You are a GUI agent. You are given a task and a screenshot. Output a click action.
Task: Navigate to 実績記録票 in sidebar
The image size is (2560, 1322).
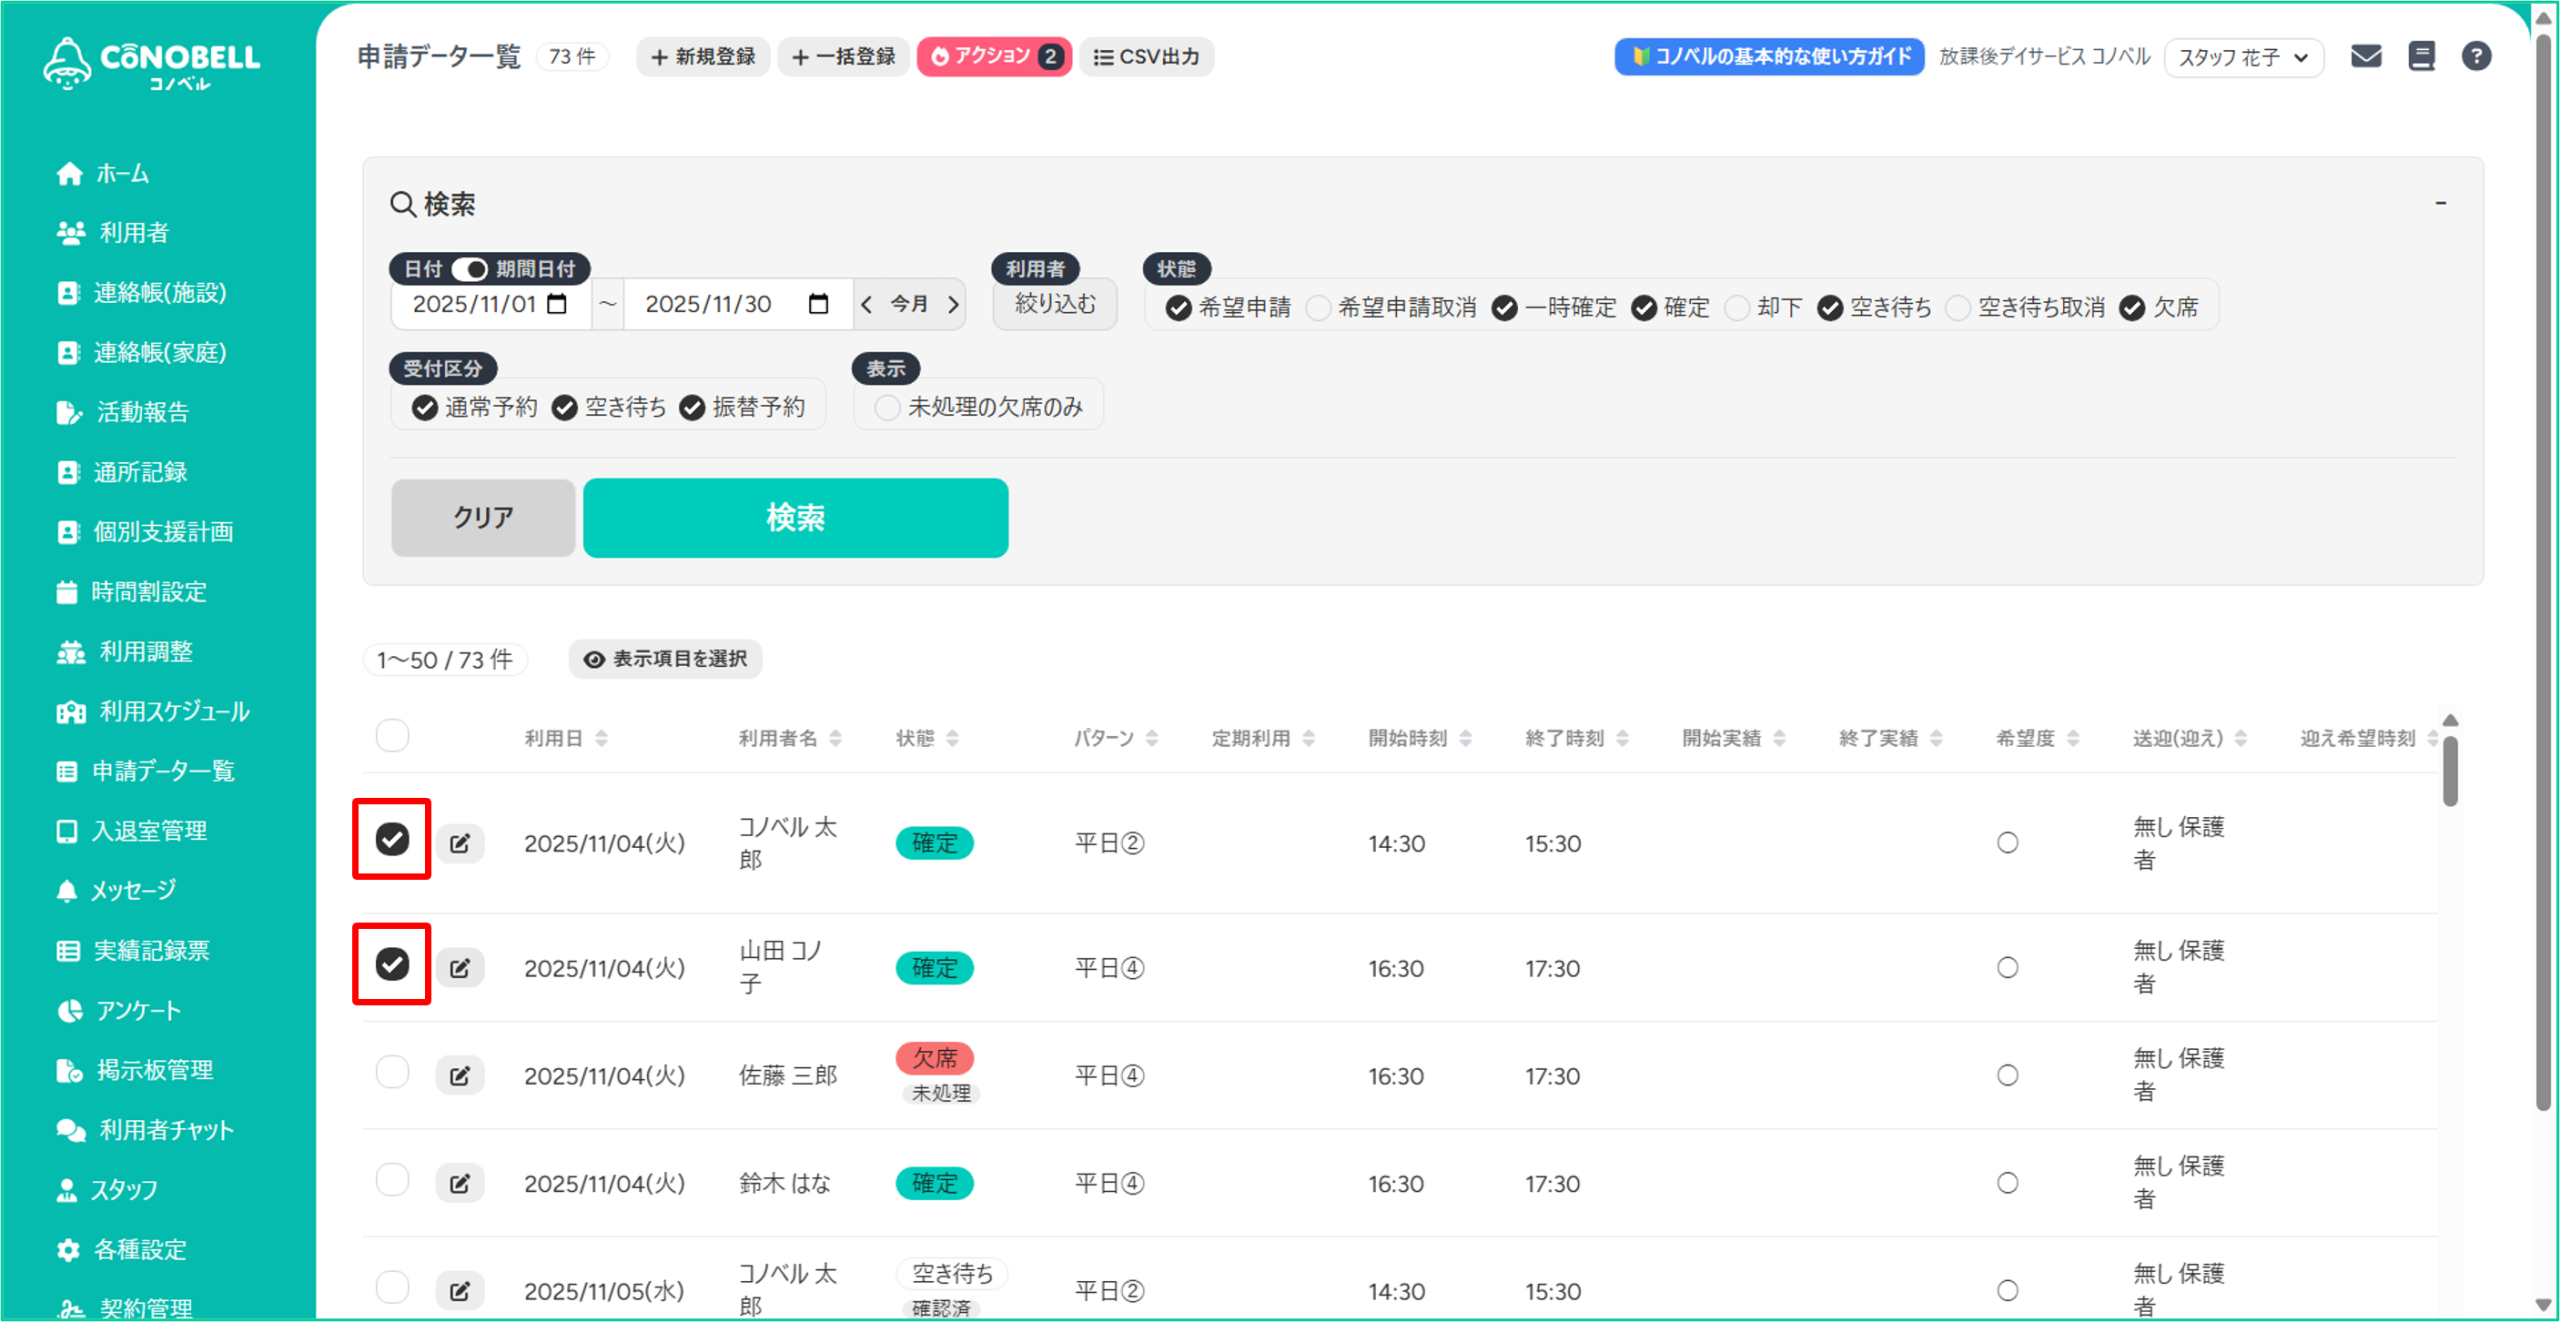tap(151, 950)
